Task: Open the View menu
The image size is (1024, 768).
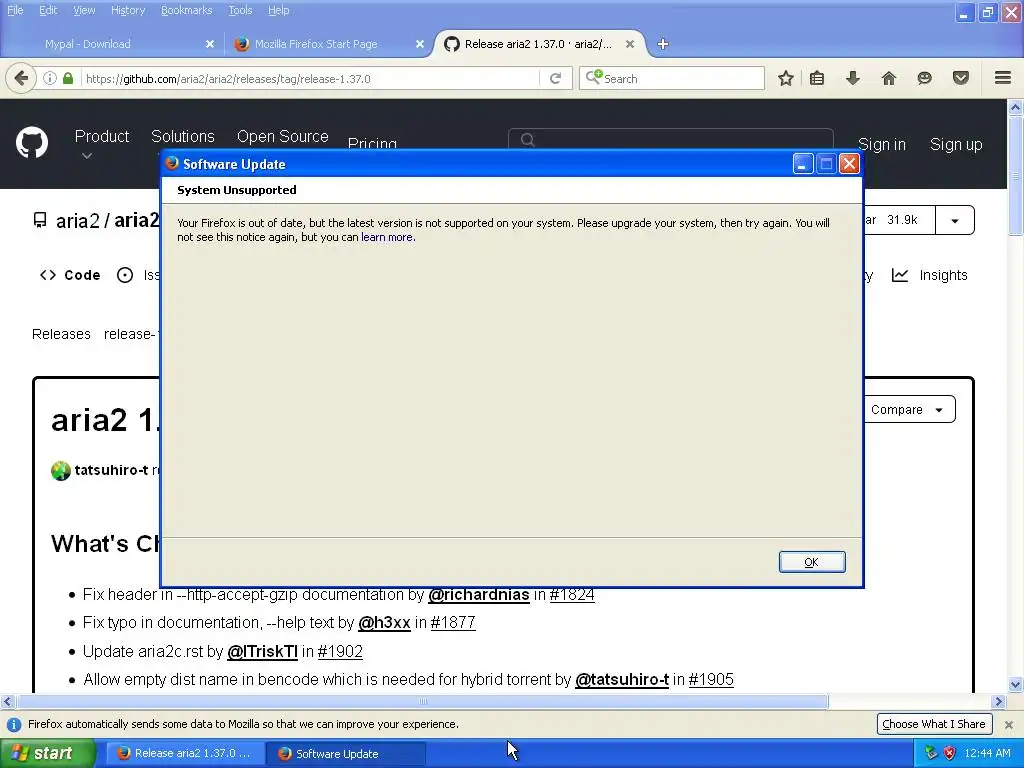Action: point(84,10)
